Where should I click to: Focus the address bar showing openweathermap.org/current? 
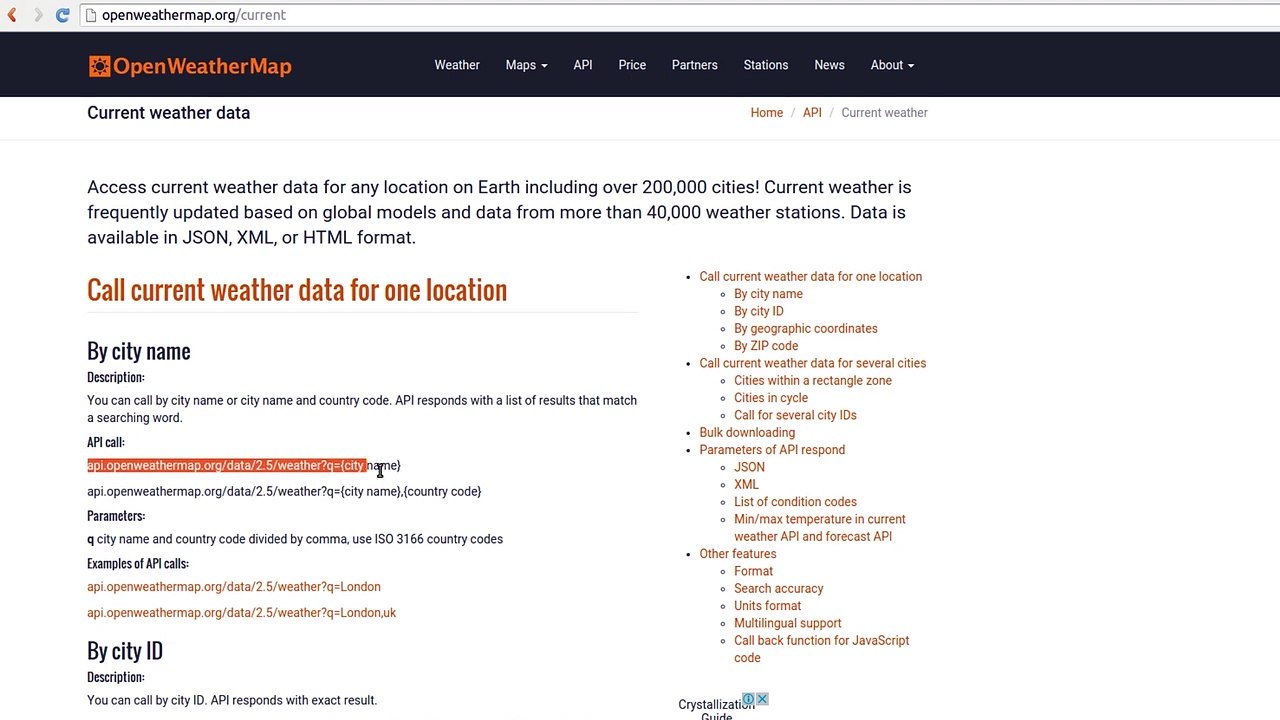click(680, 15)
